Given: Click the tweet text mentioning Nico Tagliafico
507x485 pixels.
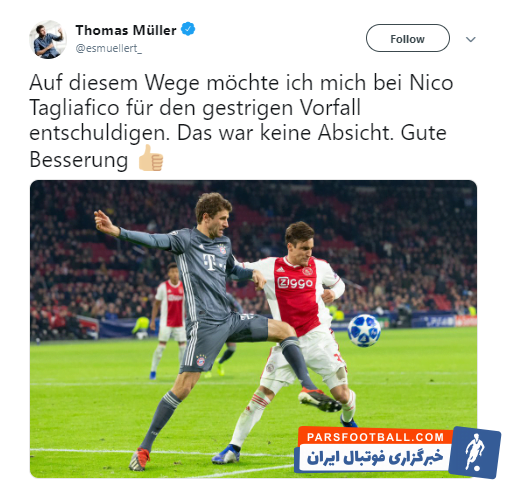Looking at the screenshot, I should pyautogui.click(x=241, y=120).
